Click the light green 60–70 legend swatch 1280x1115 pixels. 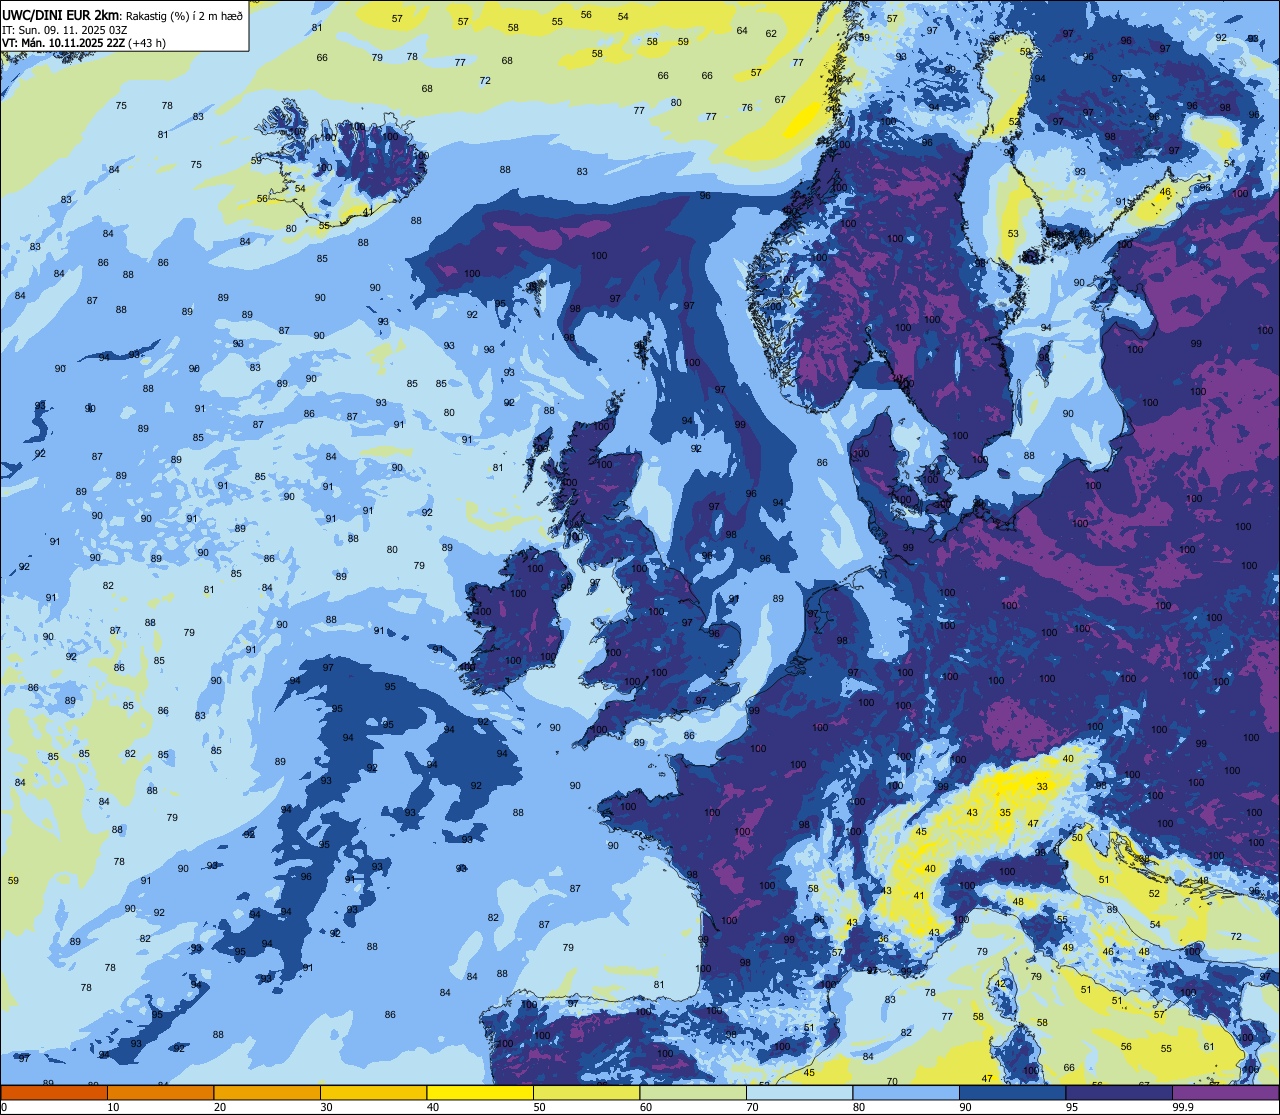693,1092
